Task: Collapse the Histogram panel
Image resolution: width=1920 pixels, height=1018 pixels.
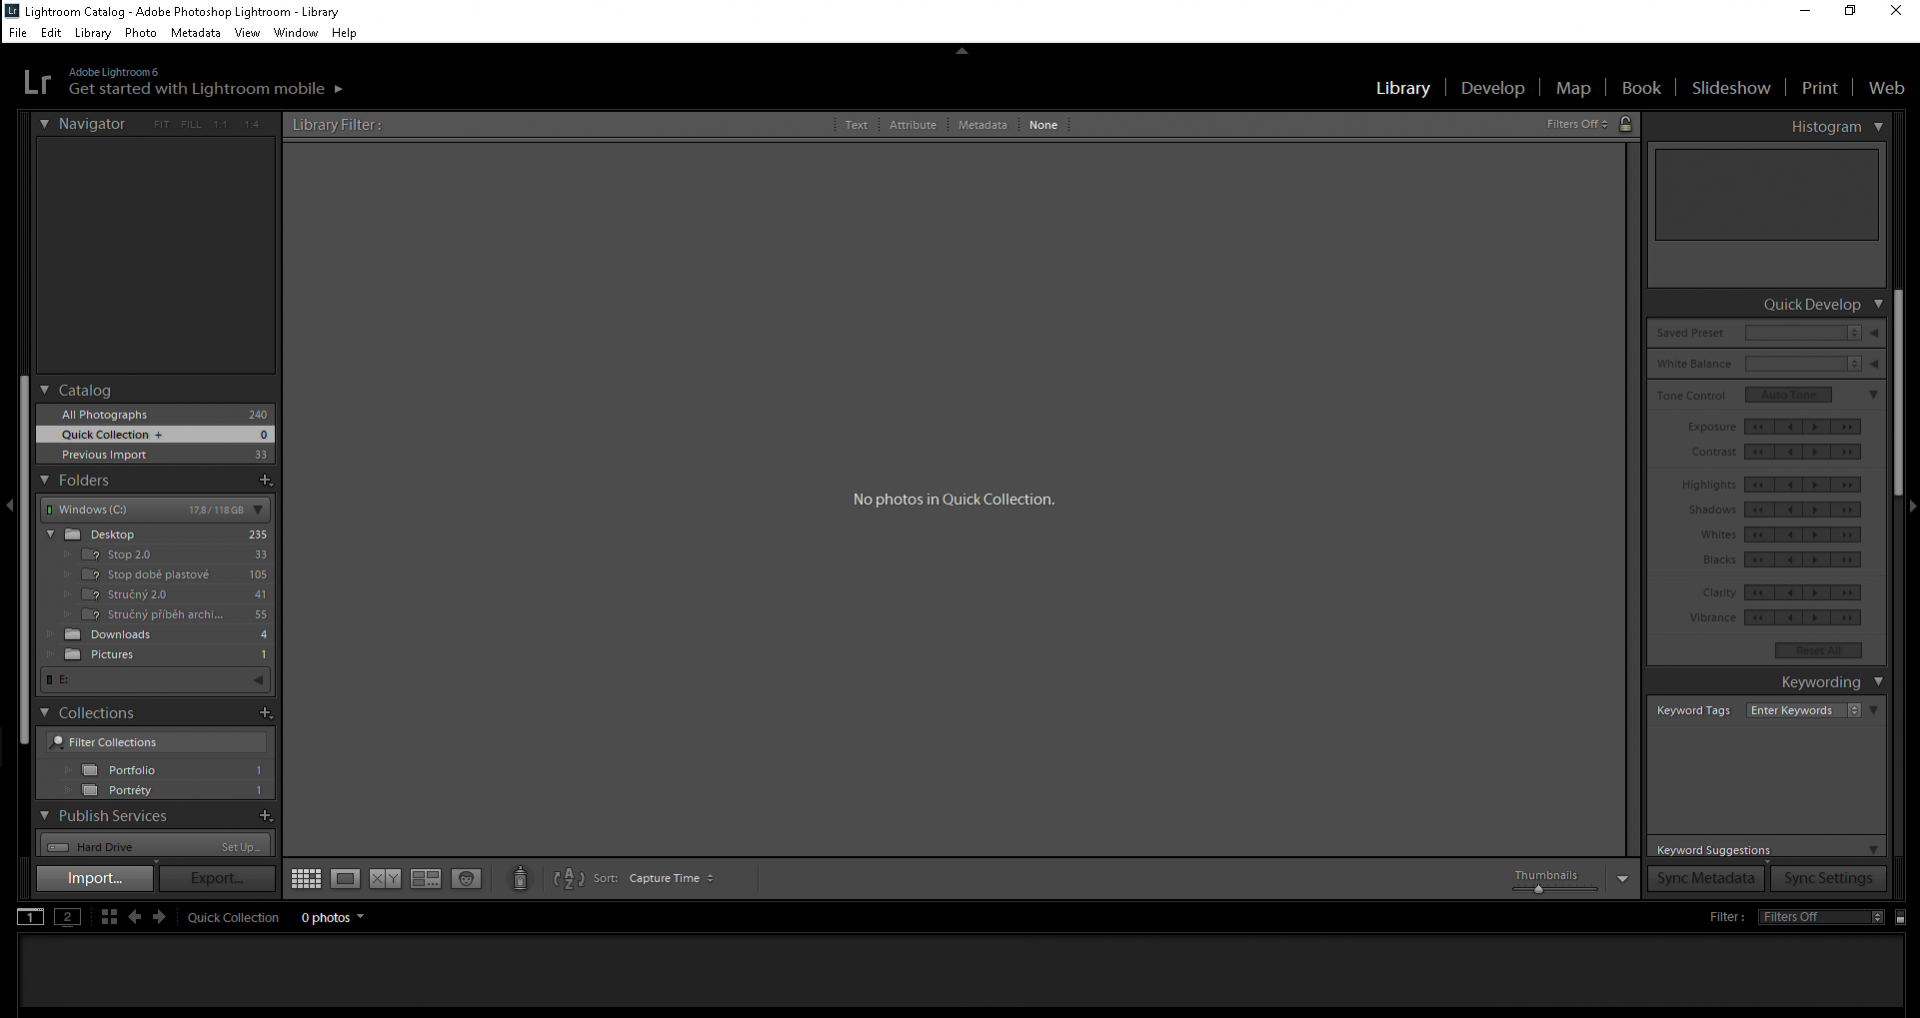Action: click(1878, 127)
